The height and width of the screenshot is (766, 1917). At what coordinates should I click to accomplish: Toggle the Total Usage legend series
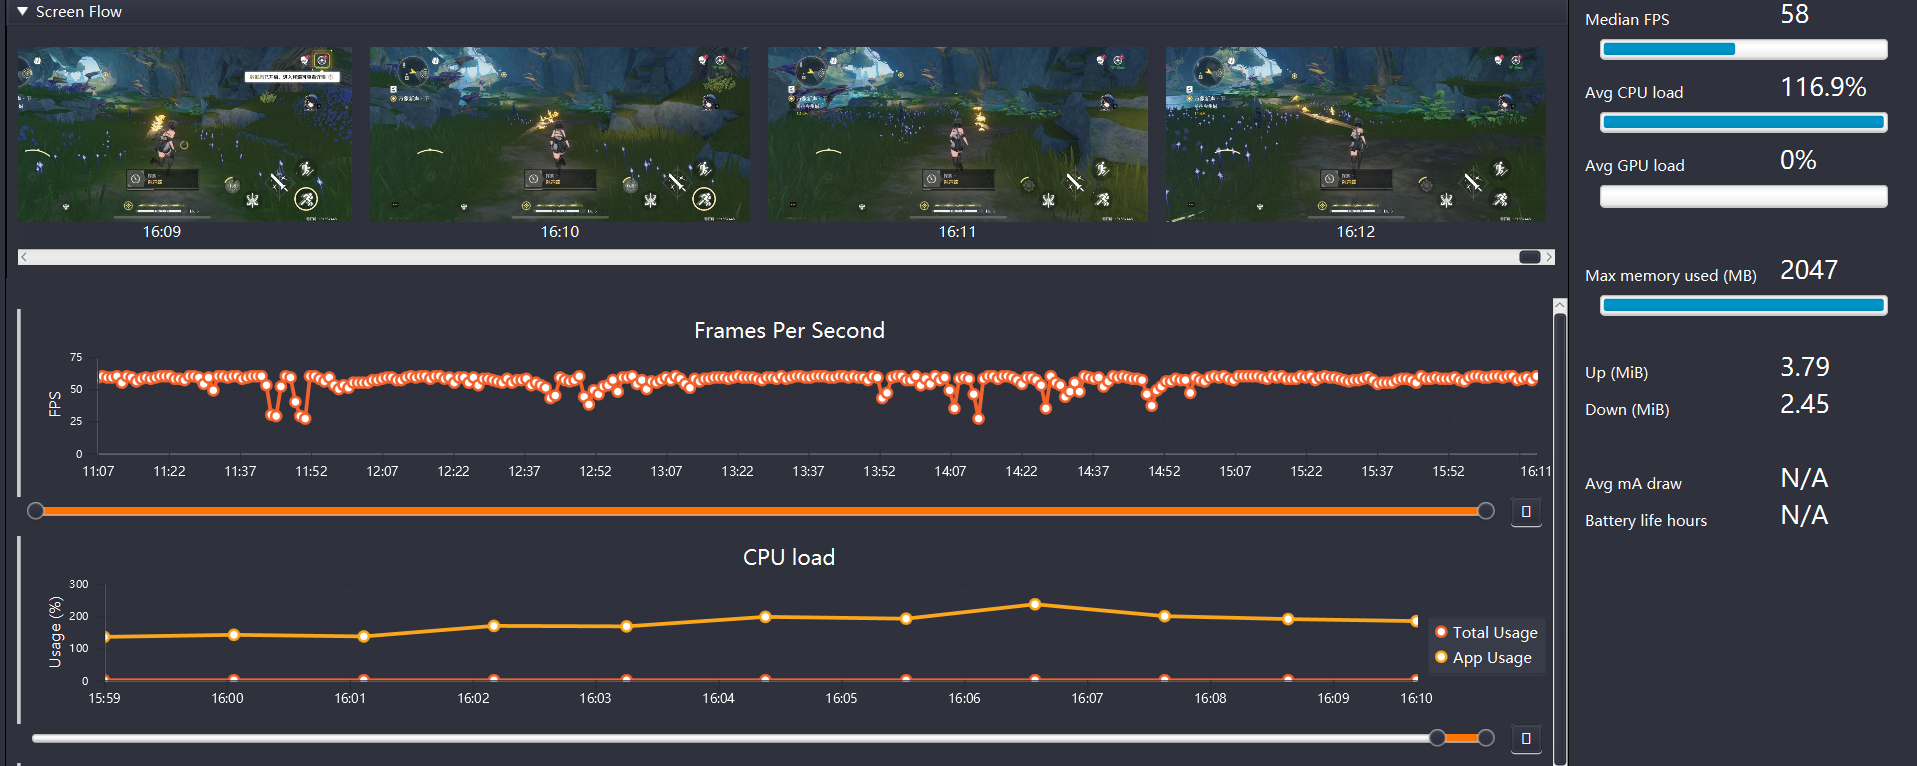tap(1486, 632)
